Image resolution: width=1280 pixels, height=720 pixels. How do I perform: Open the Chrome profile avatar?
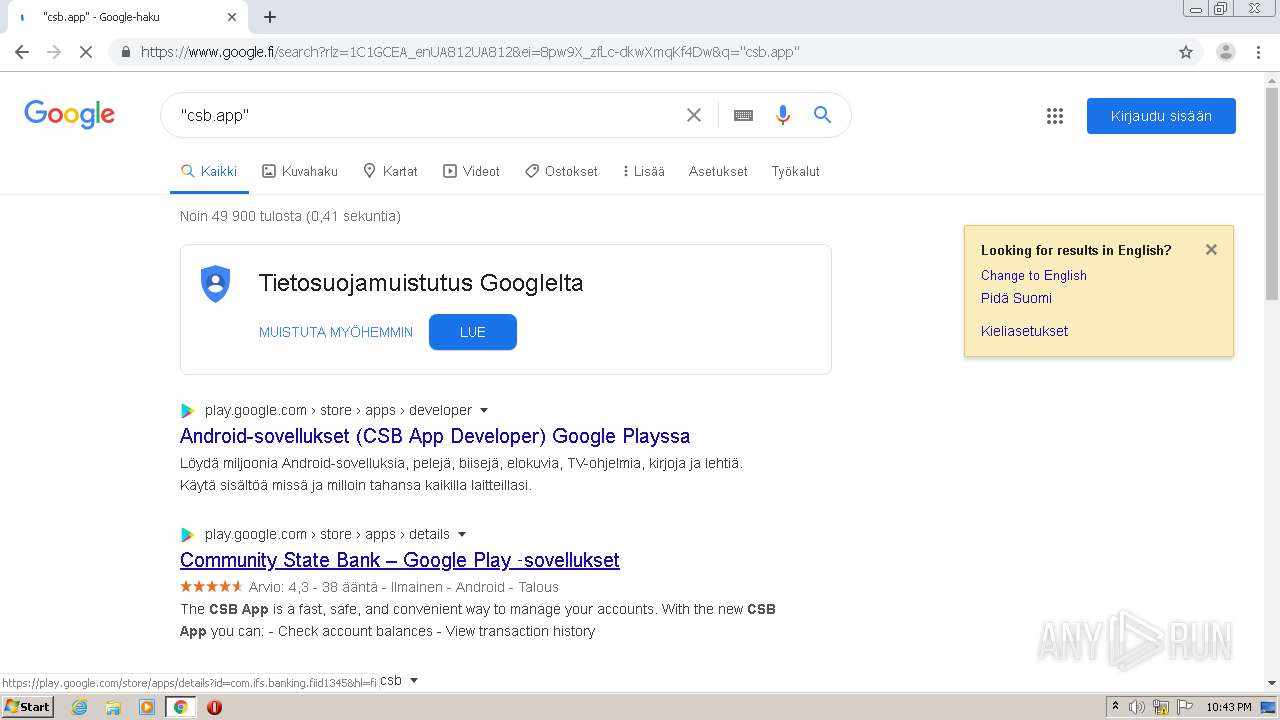[x=1225, y=52]
